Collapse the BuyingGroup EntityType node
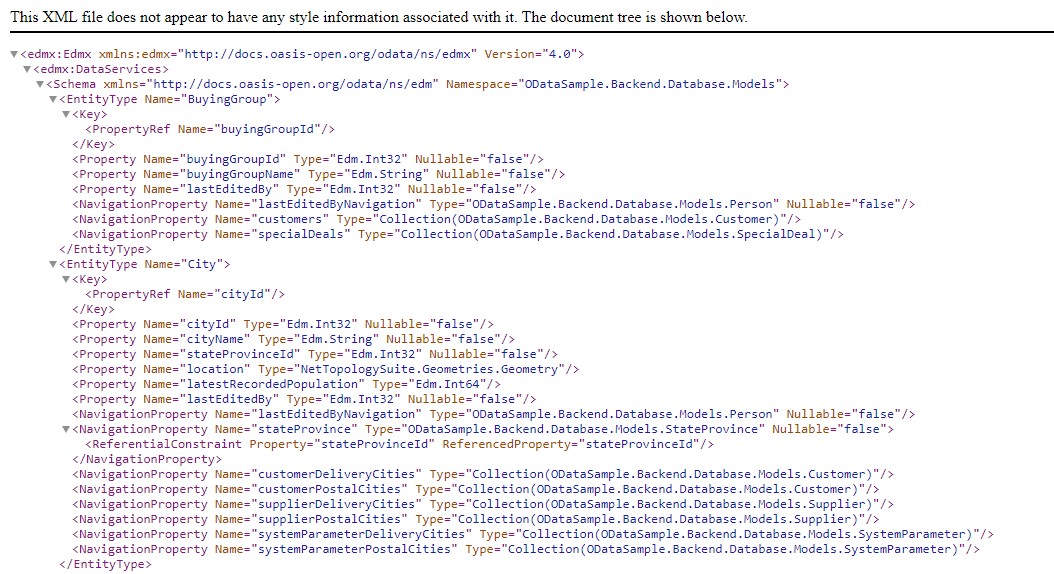 53,99
